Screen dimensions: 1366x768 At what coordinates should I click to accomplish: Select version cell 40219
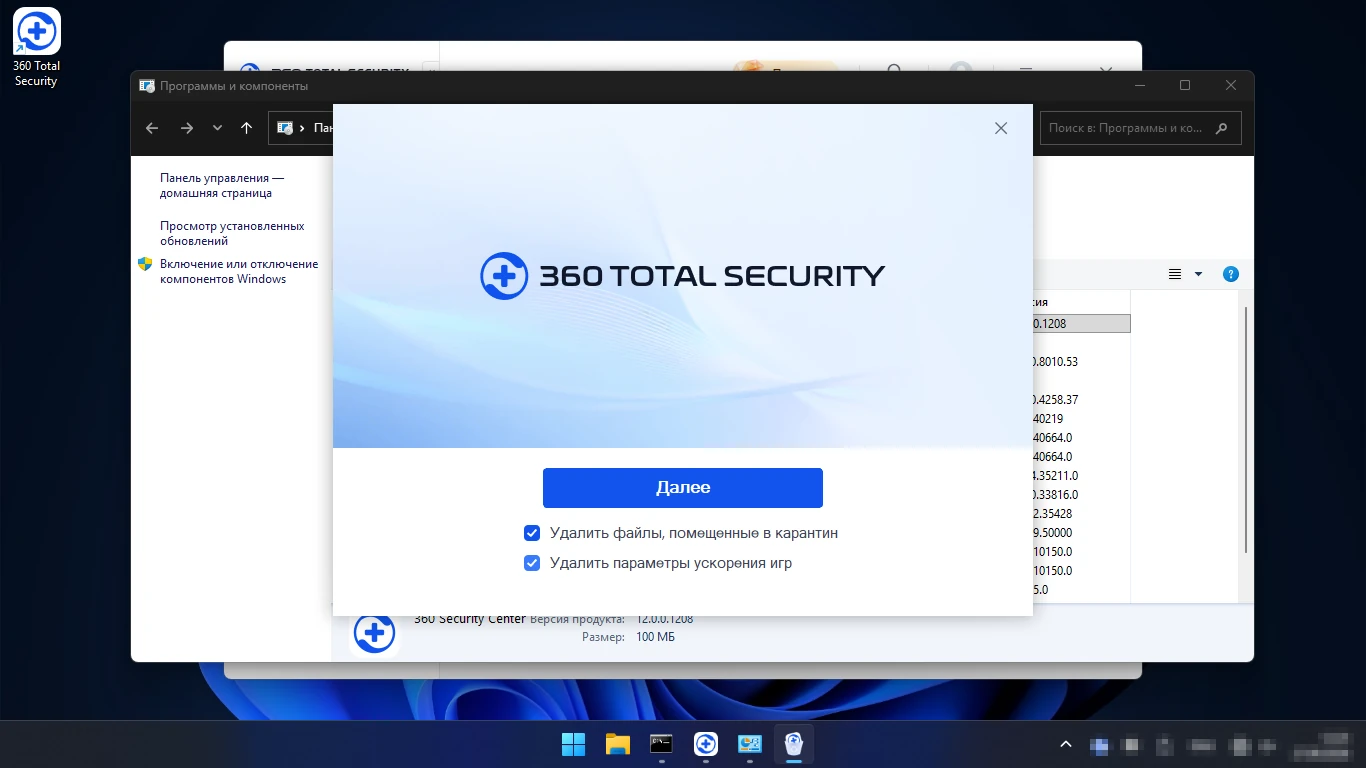click(x=1048, y=418)
